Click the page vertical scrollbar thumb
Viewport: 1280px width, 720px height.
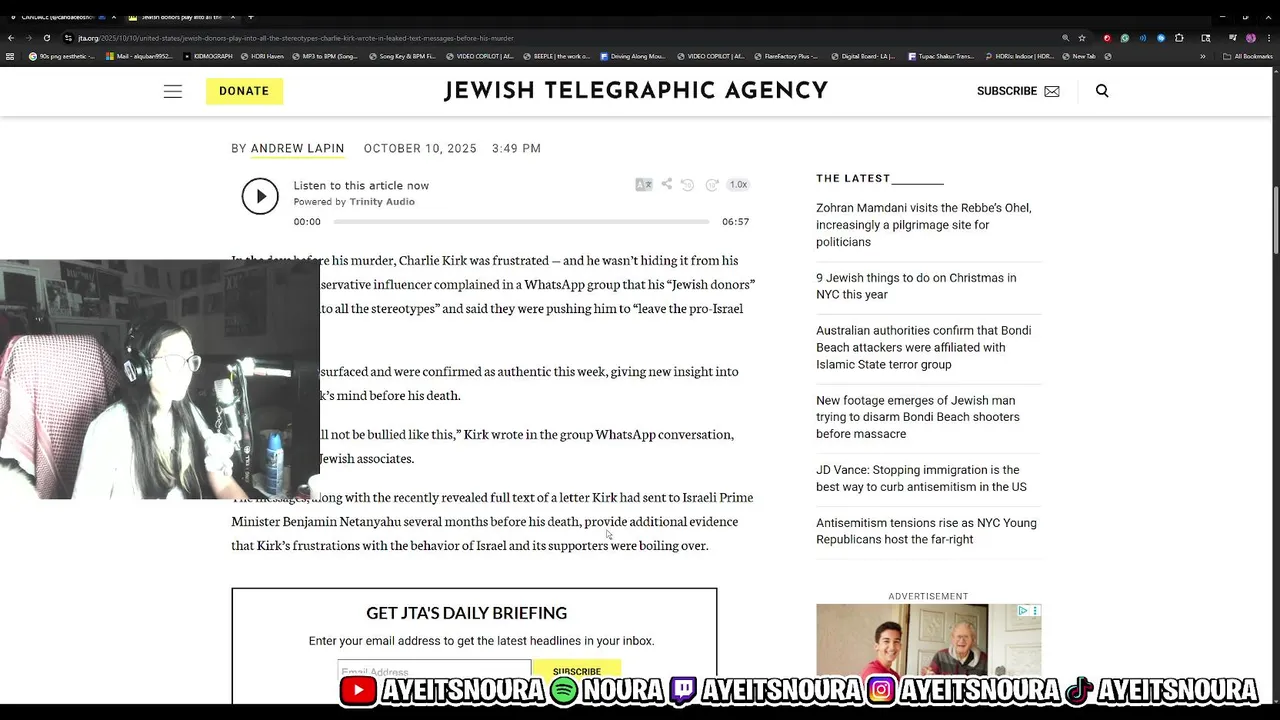(1275, 220)
